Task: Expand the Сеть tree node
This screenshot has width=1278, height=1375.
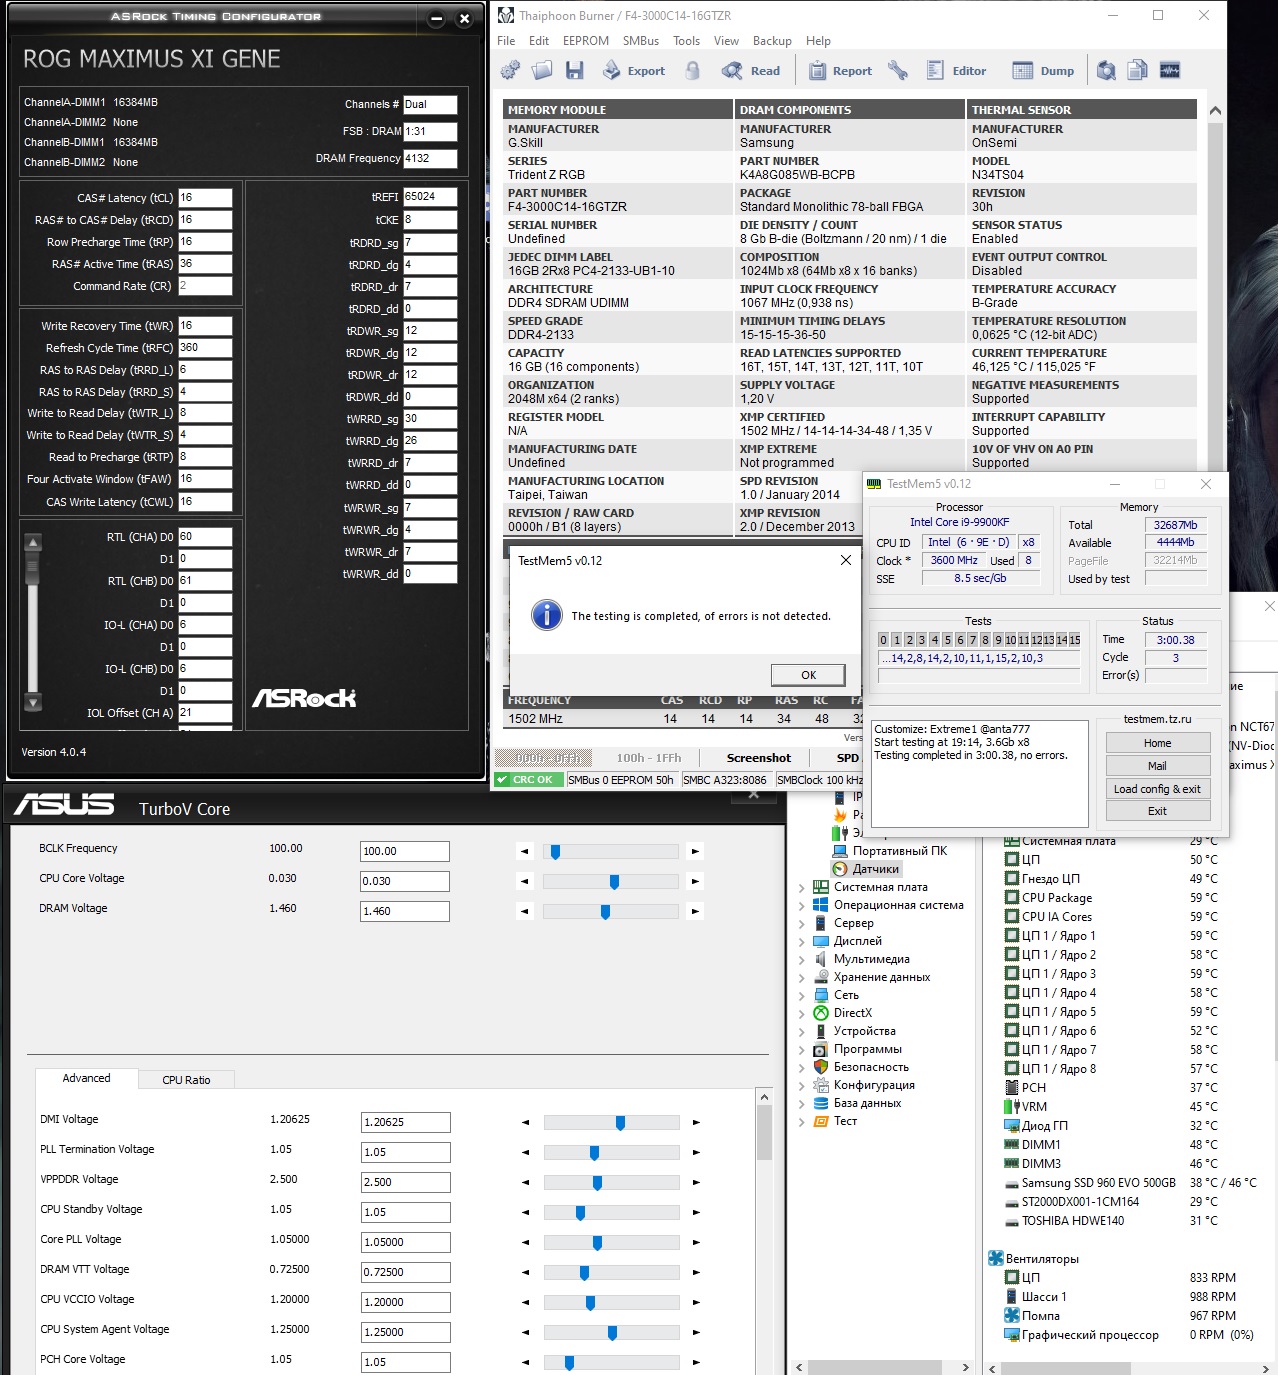Action: [x=802, y=996]
